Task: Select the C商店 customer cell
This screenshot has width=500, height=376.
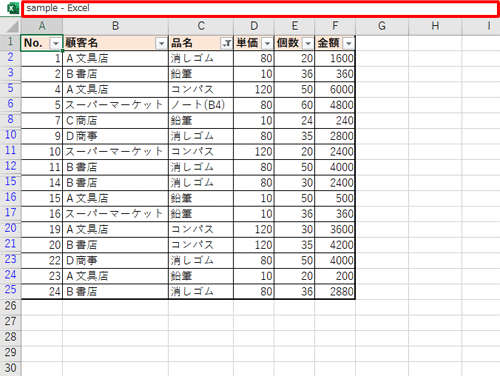Action: tap(115, 121)
